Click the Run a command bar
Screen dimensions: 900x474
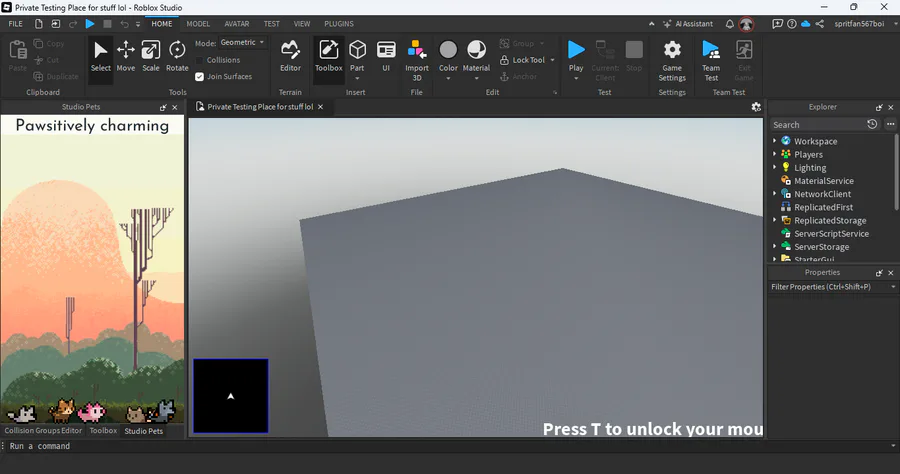[x=448, y=446]
